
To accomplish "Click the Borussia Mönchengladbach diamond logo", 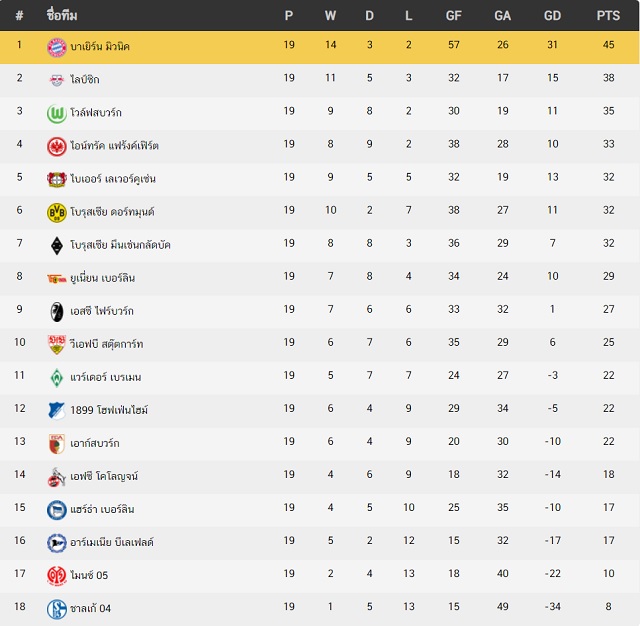I will [57, 246].
